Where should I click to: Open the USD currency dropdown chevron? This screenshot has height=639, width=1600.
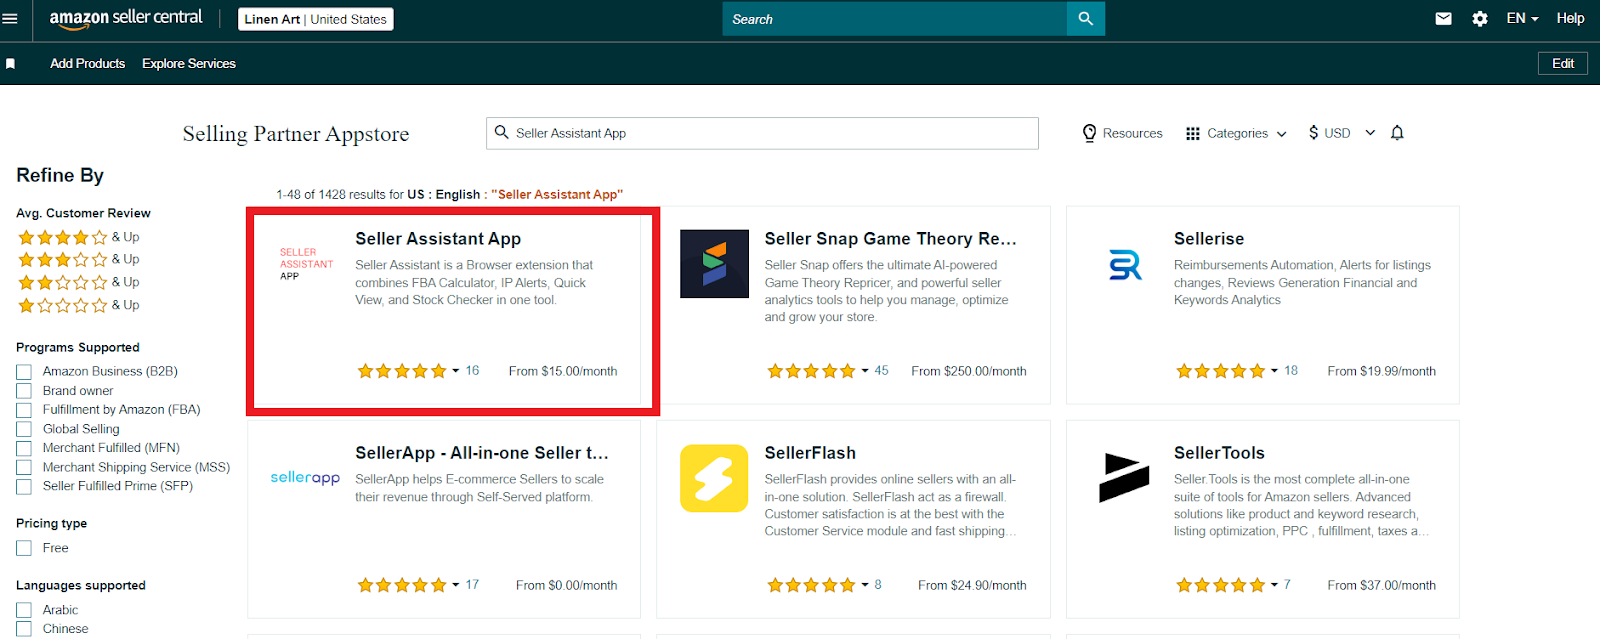1370,133
